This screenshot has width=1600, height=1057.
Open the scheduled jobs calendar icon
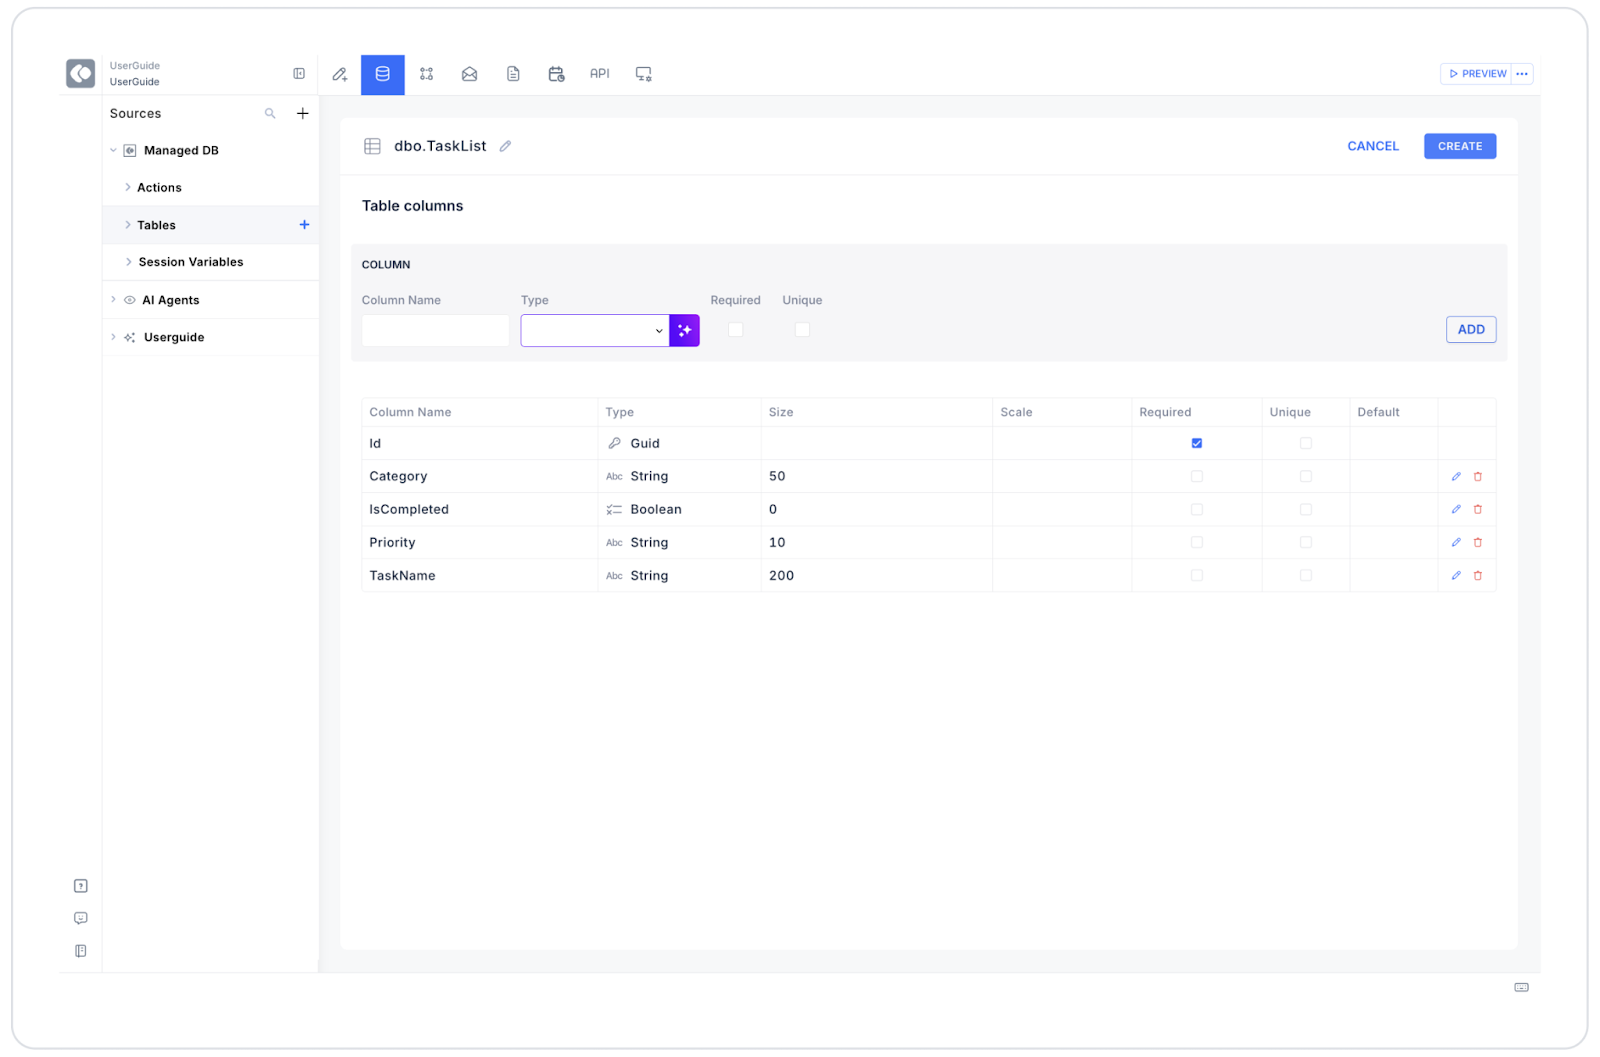click(x=557, y=74)
